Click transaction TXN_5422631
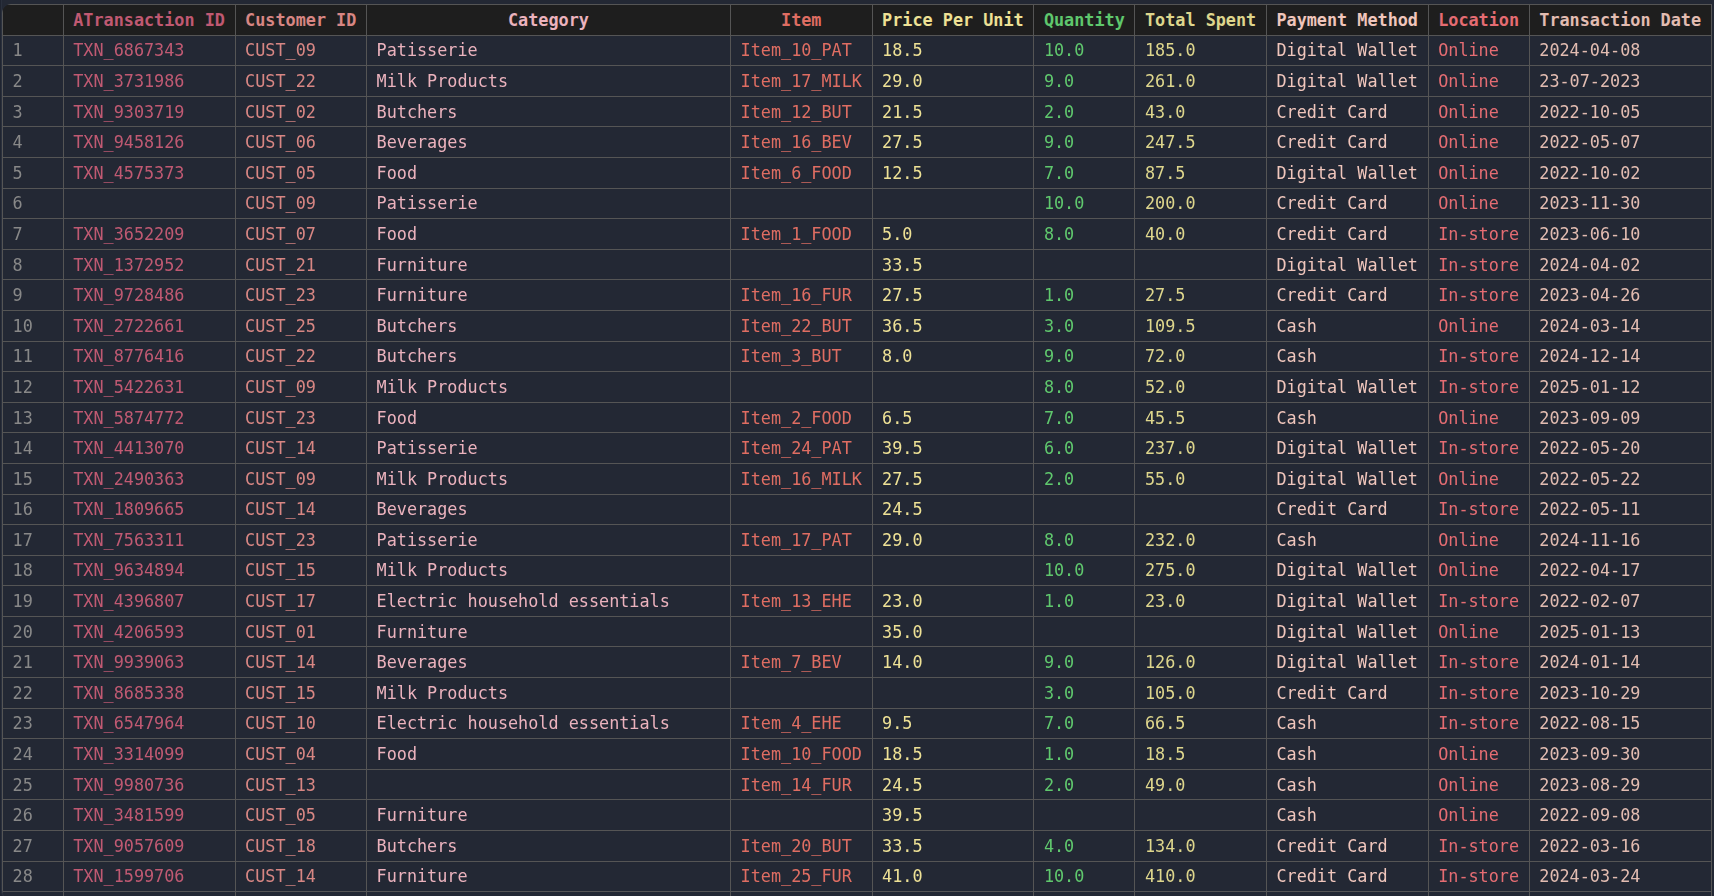 click(x=149, y=387)
